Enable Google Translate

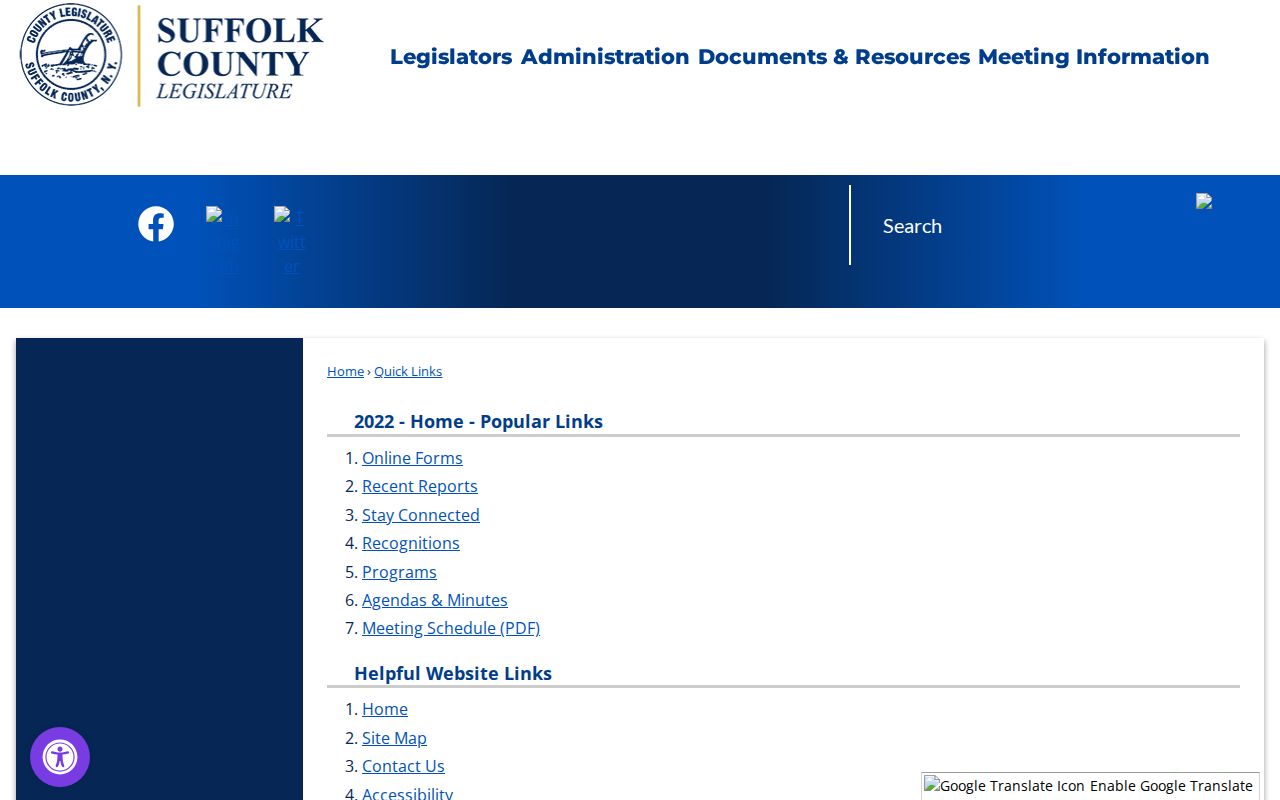(1171, 786)
